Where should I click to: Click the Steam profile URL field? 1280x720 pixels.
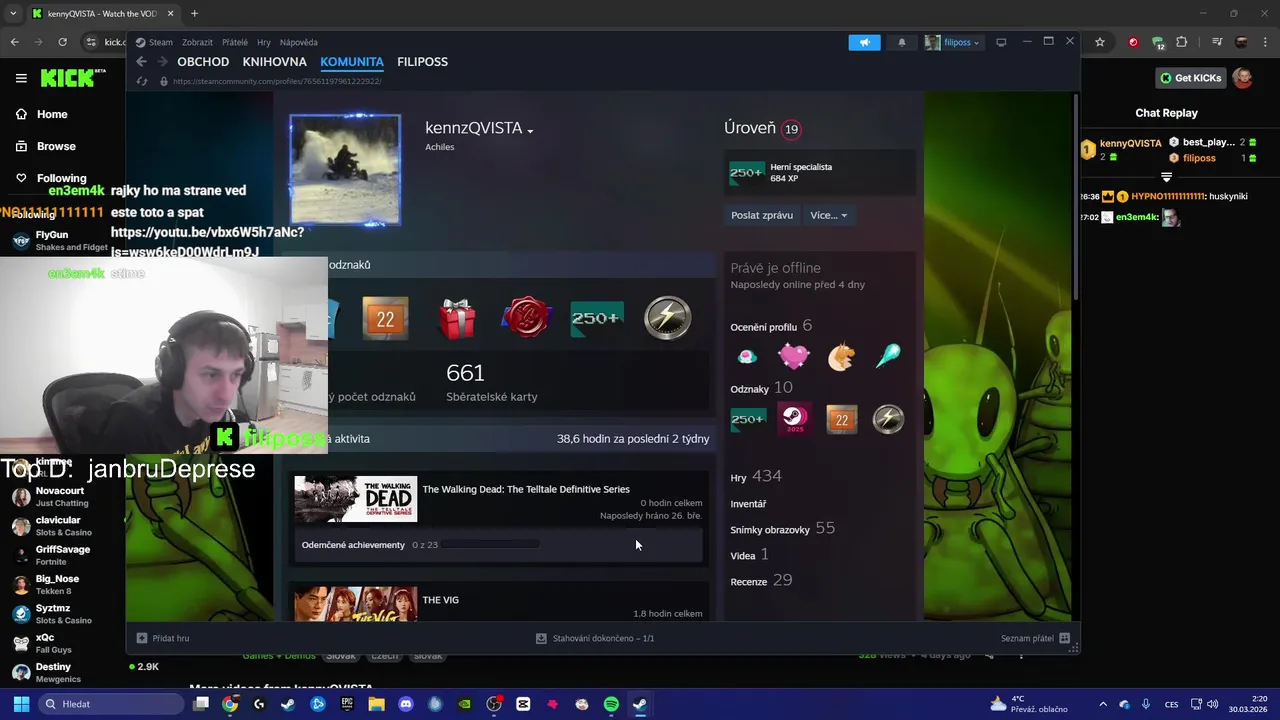point(277,81)
